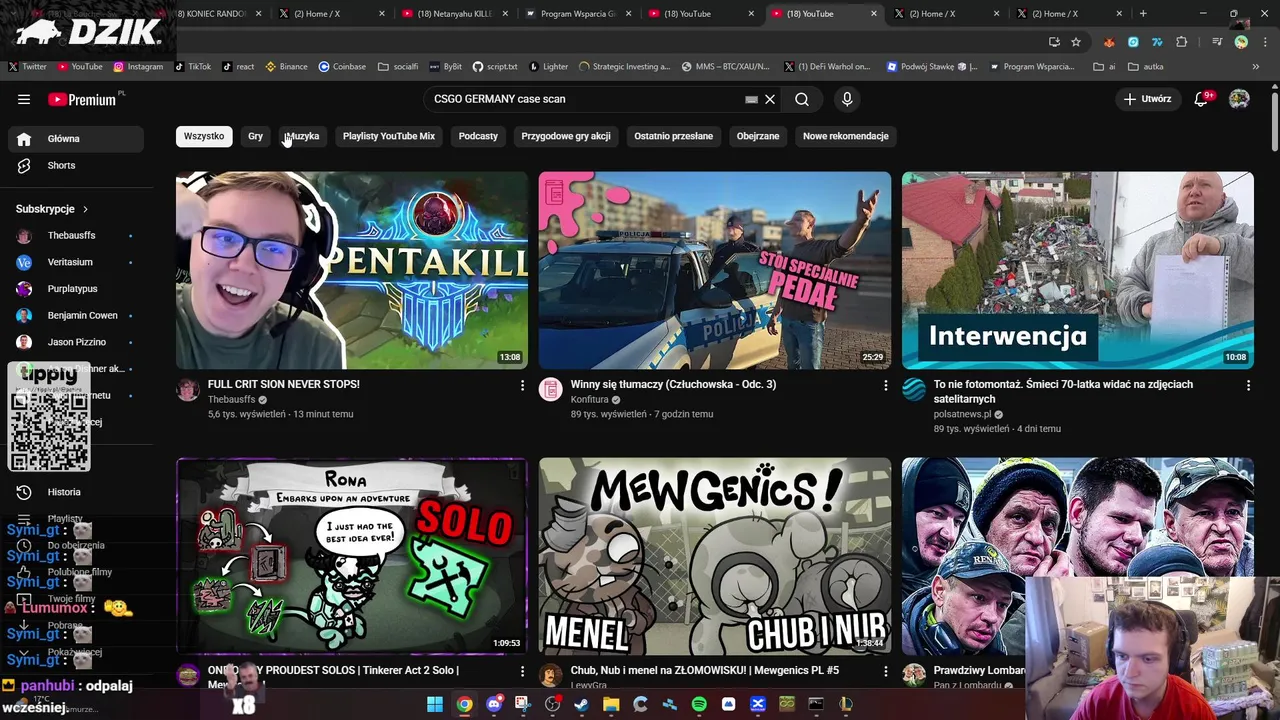Open the account avatar menu
1280x720 pixels.
pyautogui.click(x=1239, y=99)
